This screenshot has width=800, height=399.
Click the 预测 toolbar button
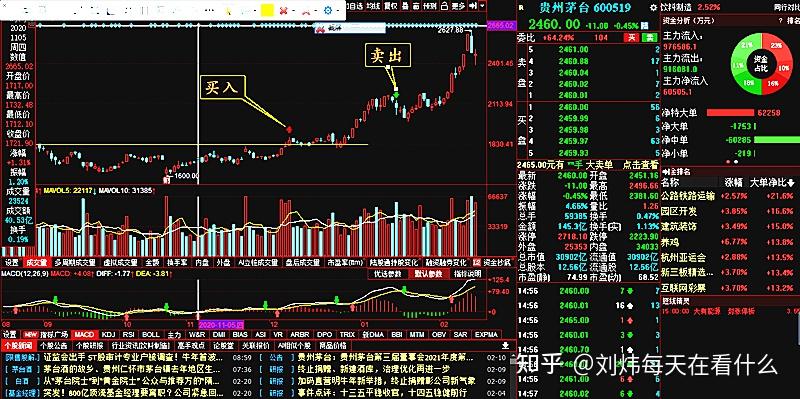[x=430, y=6]
